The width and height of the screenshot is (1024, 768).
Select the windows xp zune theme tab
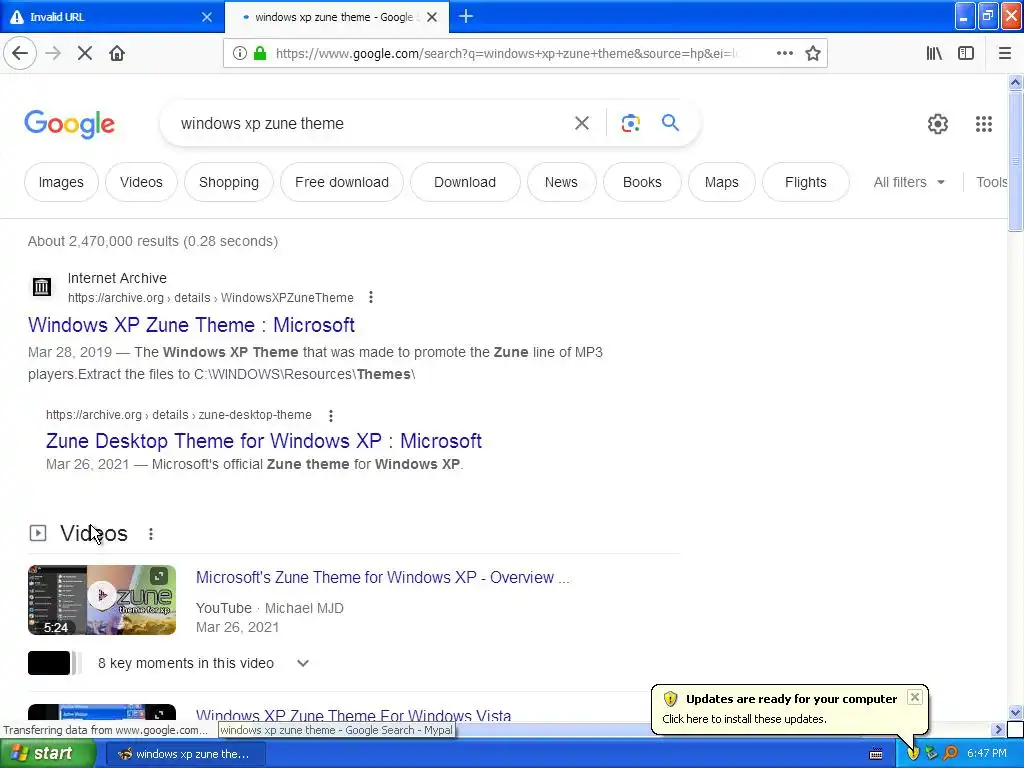pos(336,17)
